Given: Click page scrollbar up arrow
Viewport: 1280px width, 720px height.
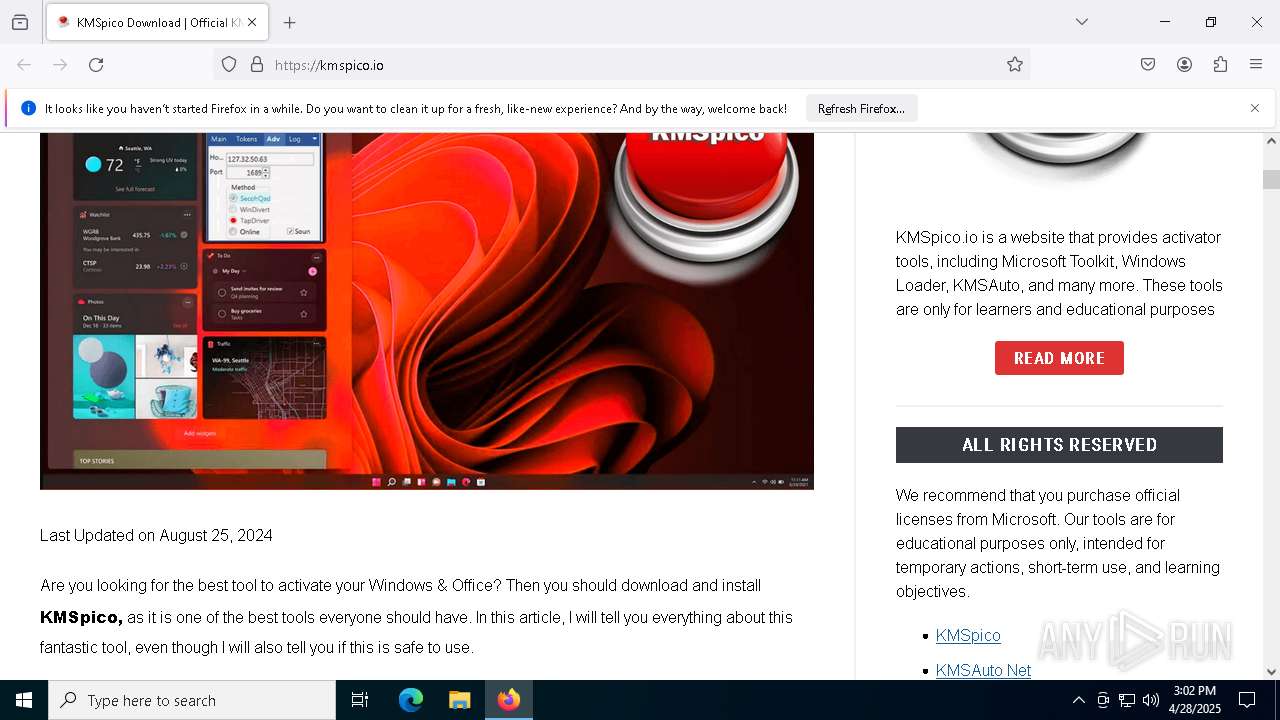Looking at the screenshot, I should 1271,141.
